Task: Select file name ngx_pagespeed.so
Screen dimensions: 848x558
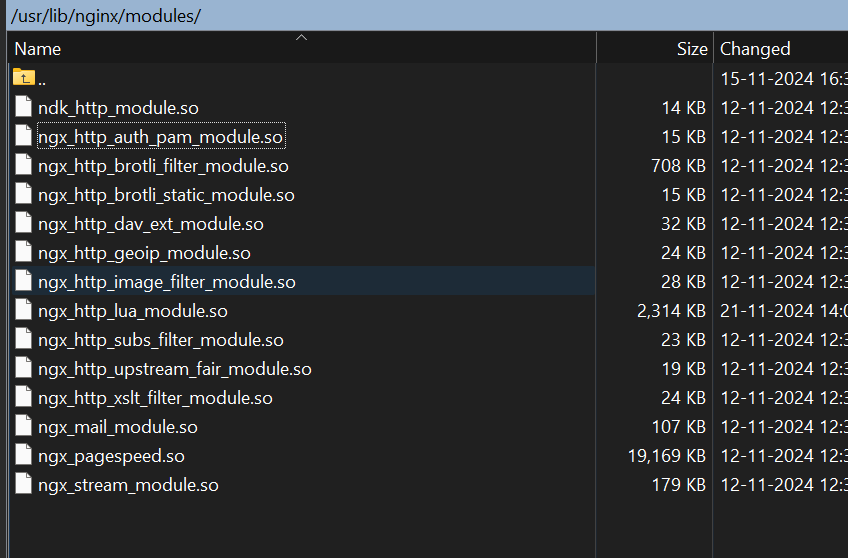Action: (111, 456)
